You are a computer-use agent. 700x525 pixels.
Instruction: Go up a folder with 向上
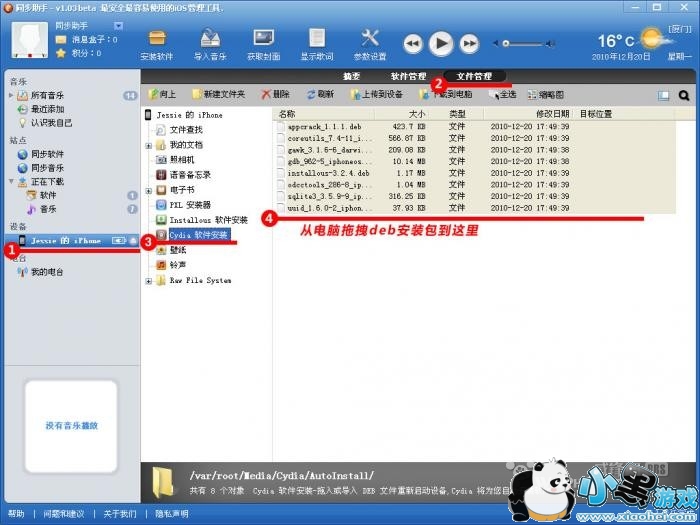coord(162,95)
